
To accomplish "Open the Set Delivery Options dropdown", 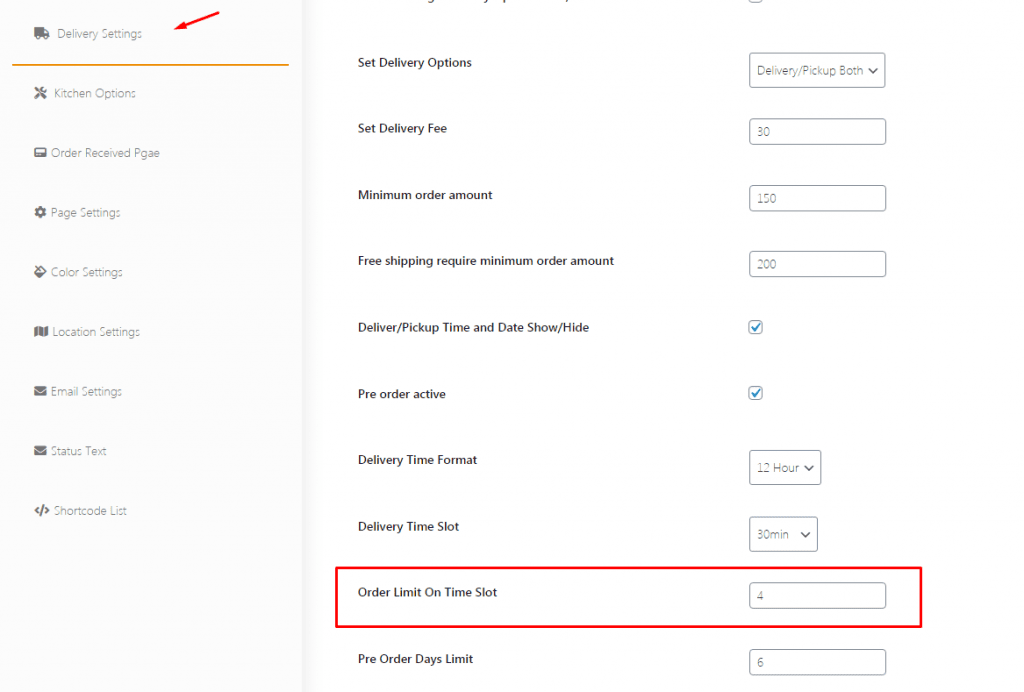I will coord(817,71).
